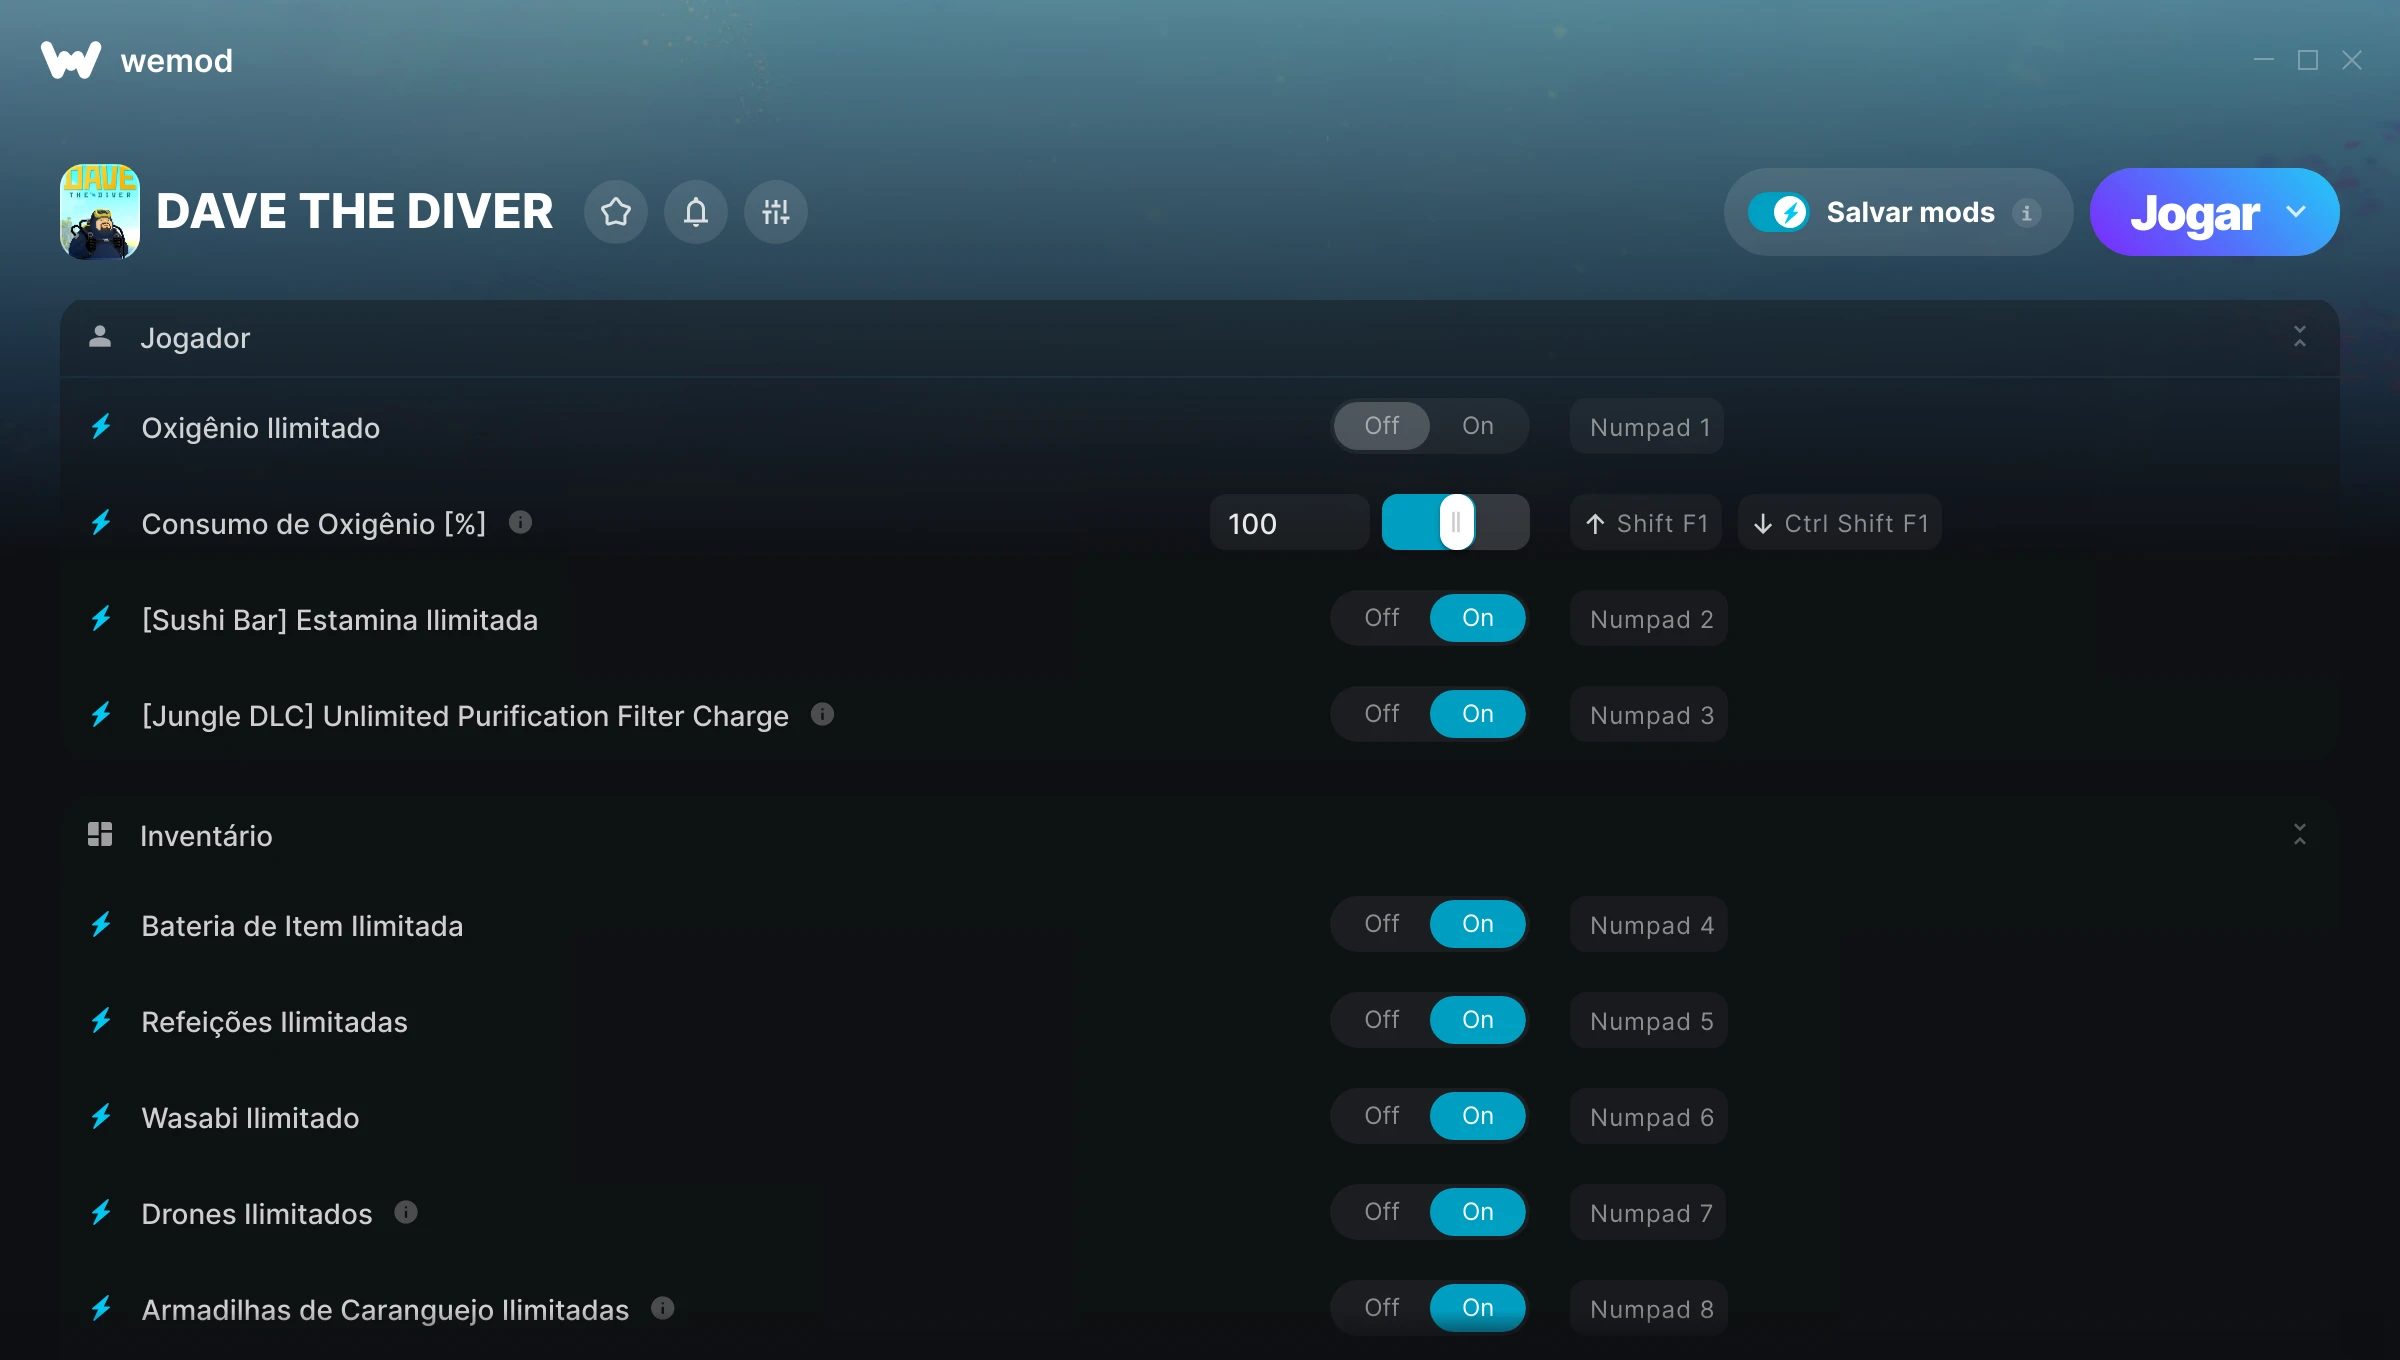Edit the oxygen consumption value field
The image size is (2400, 1360).
[x=1289, y=523]
